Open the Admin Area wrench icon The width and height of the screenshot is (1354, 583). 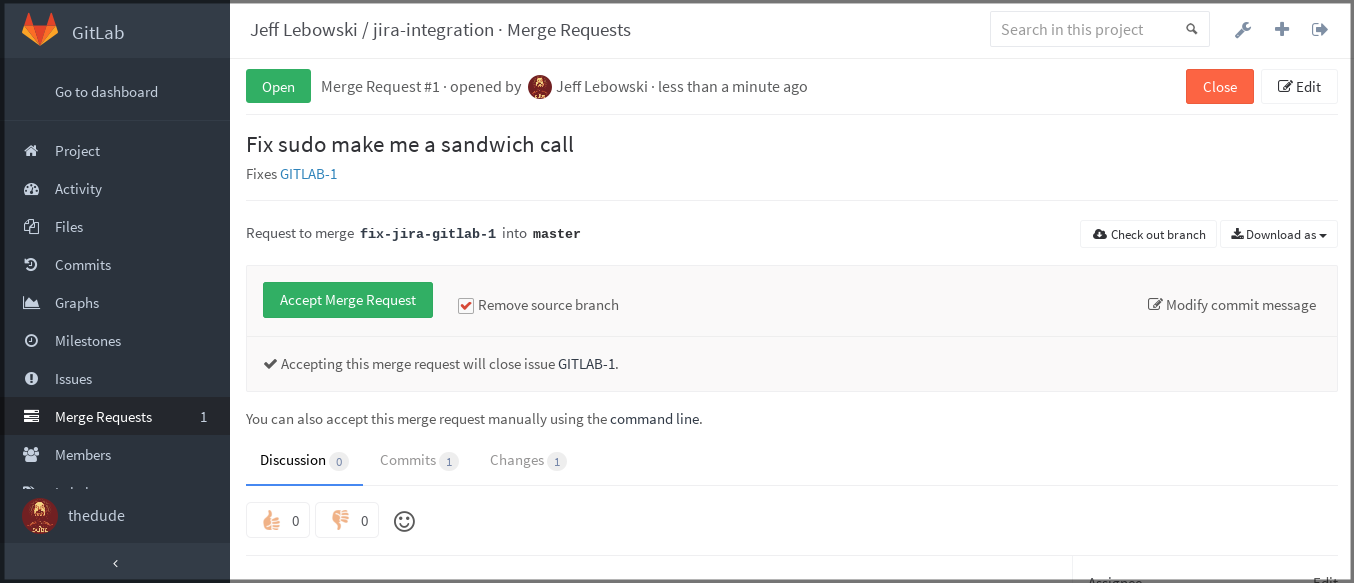pos(1242,29)
